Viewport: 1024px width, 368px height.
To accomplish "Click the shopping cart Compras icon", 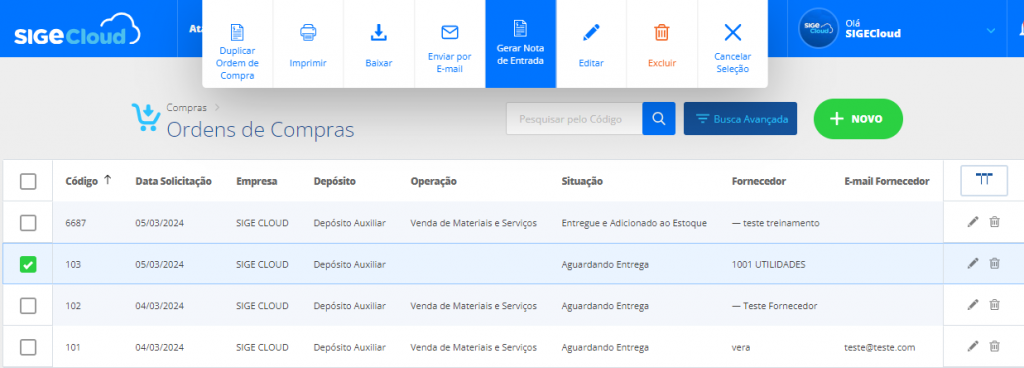I will (146, 117).
